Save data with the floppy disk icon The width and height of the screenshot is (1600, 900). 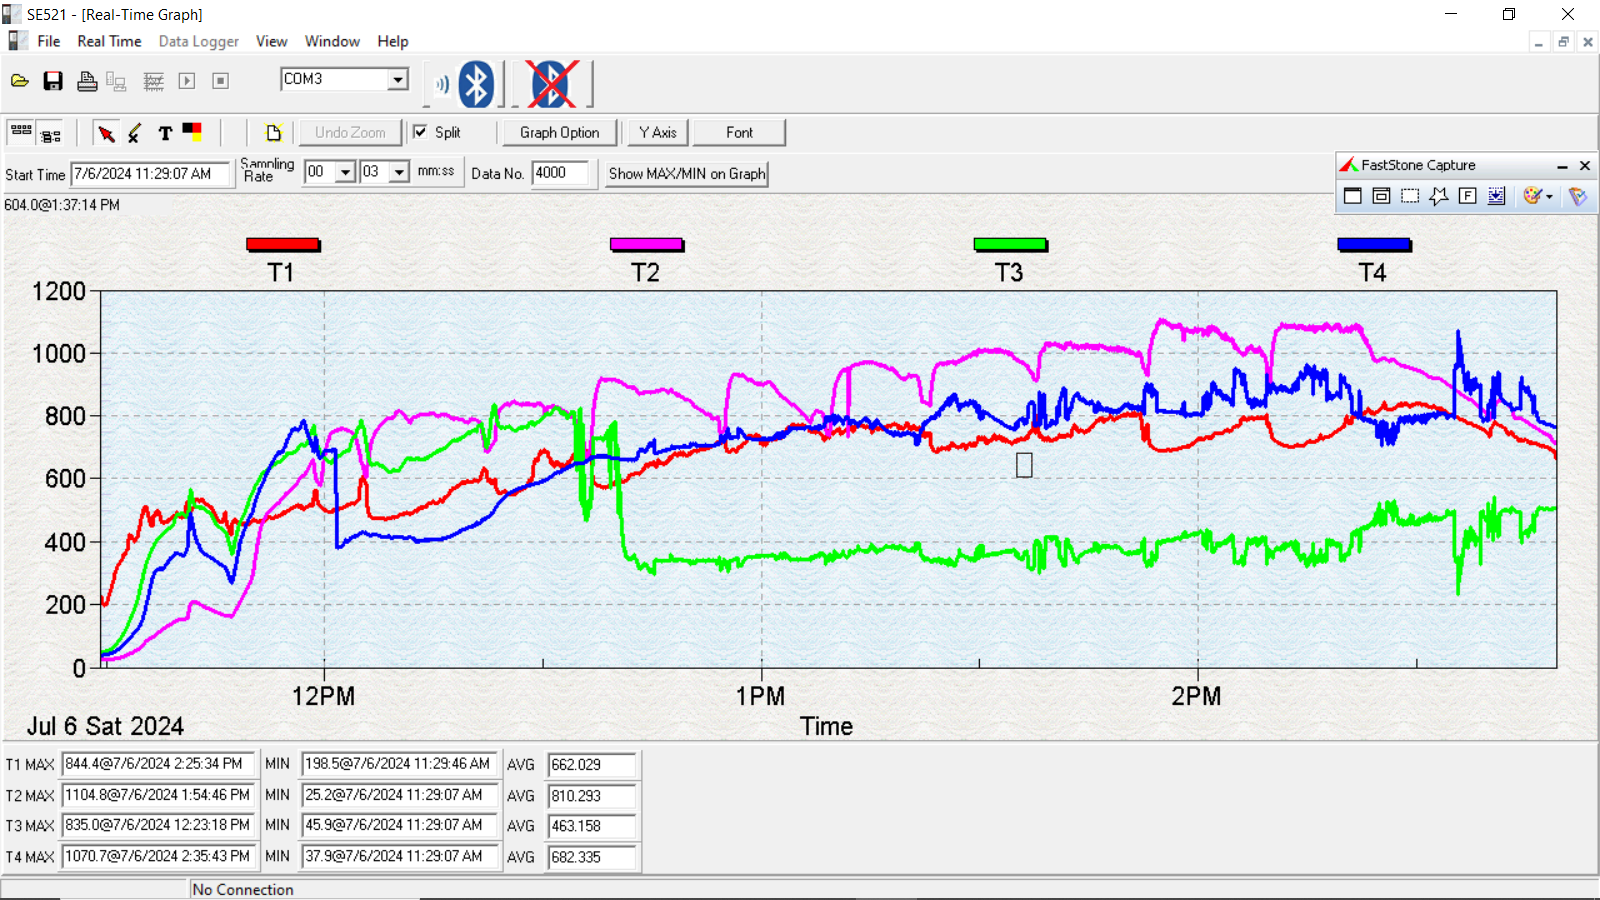(53, 81)
